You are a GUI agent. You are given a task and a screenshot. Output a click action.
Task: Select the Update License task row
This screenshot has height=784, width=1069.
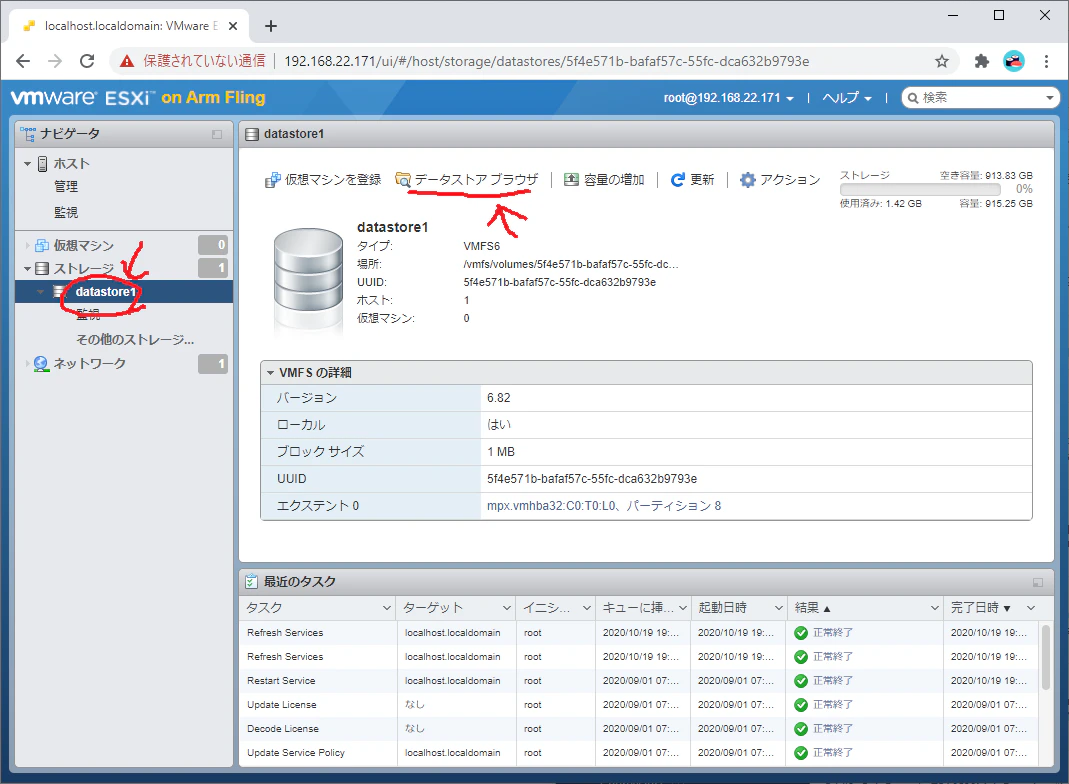click(639, 704)
